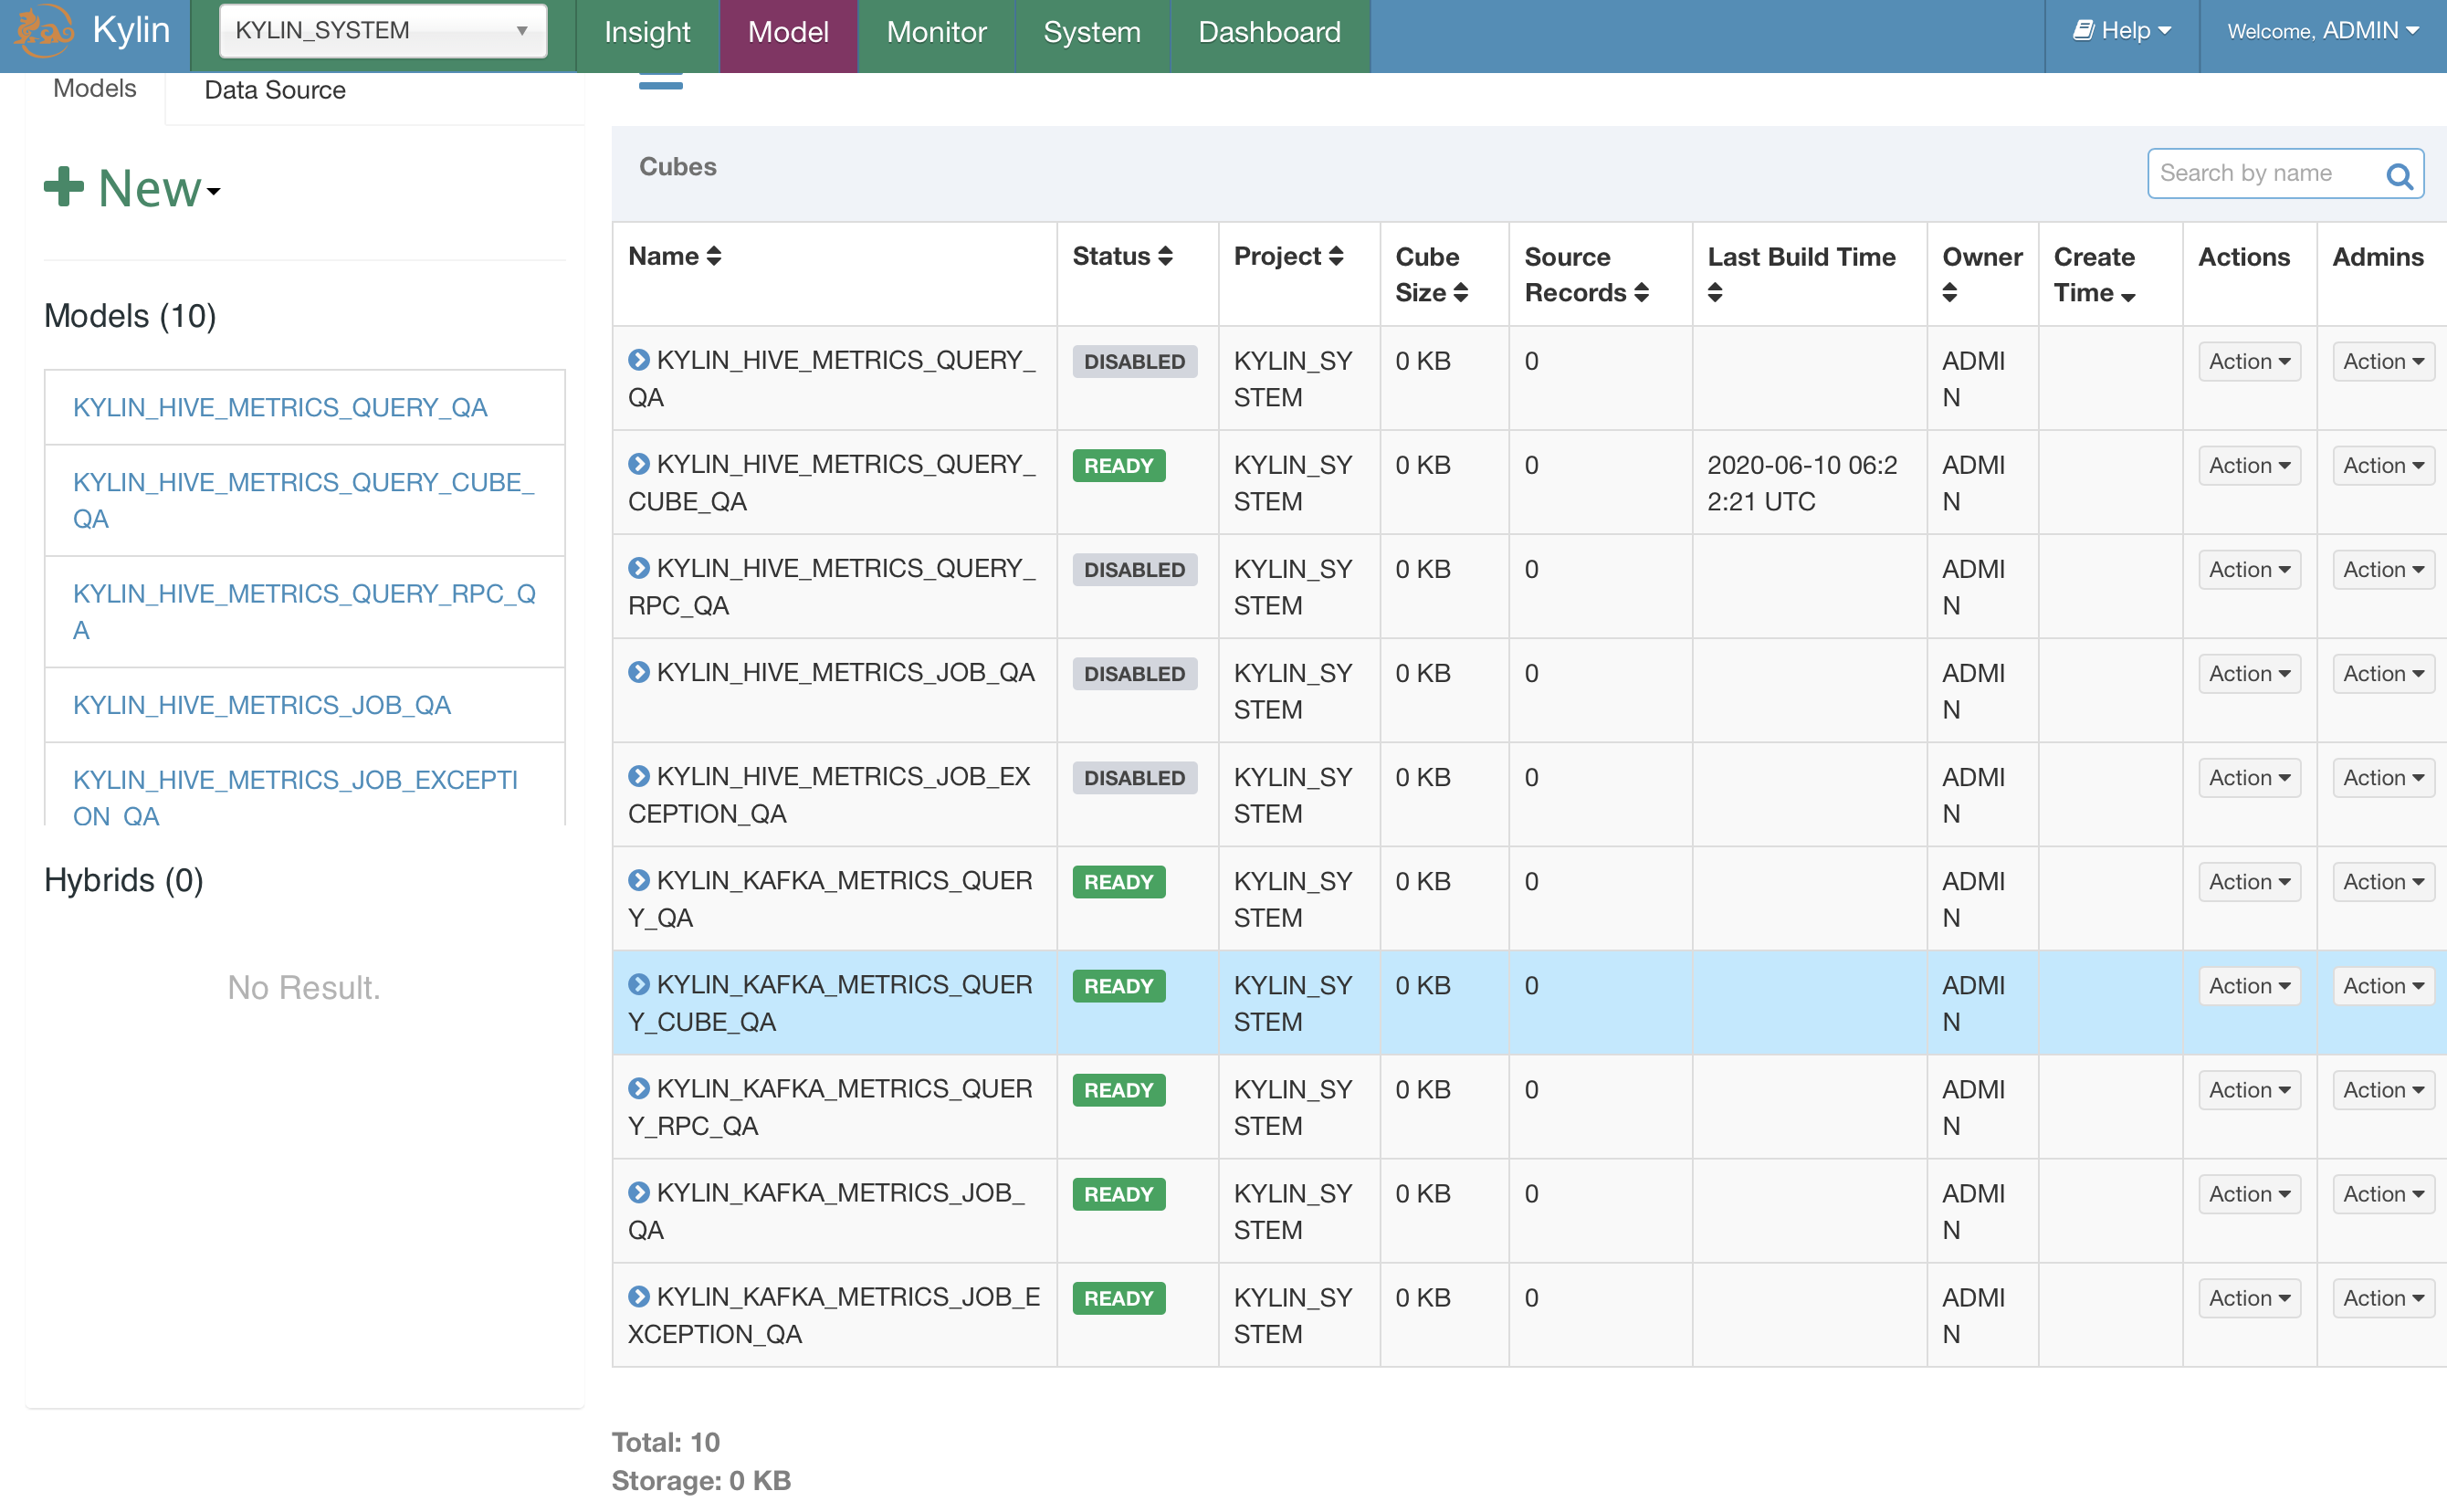Screen dimensions: 2447x1512
Task: Open KYLIN_HIVE_METRICS_JOB_QA model link
Action: tap(262, 705)
